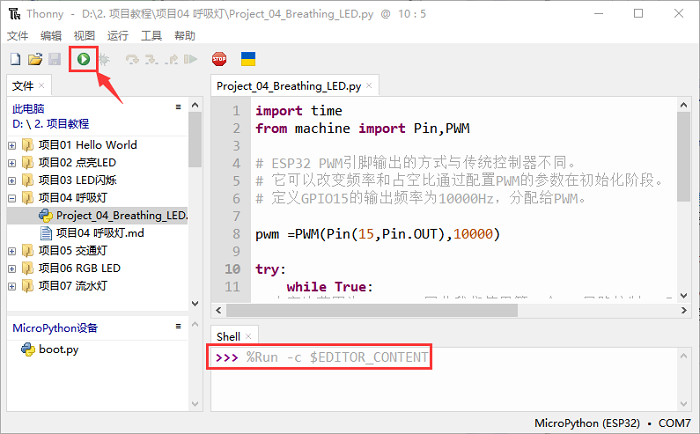Click the Debug bug icon
Viewport: 700px width, 434px height.
click(103, 60)
